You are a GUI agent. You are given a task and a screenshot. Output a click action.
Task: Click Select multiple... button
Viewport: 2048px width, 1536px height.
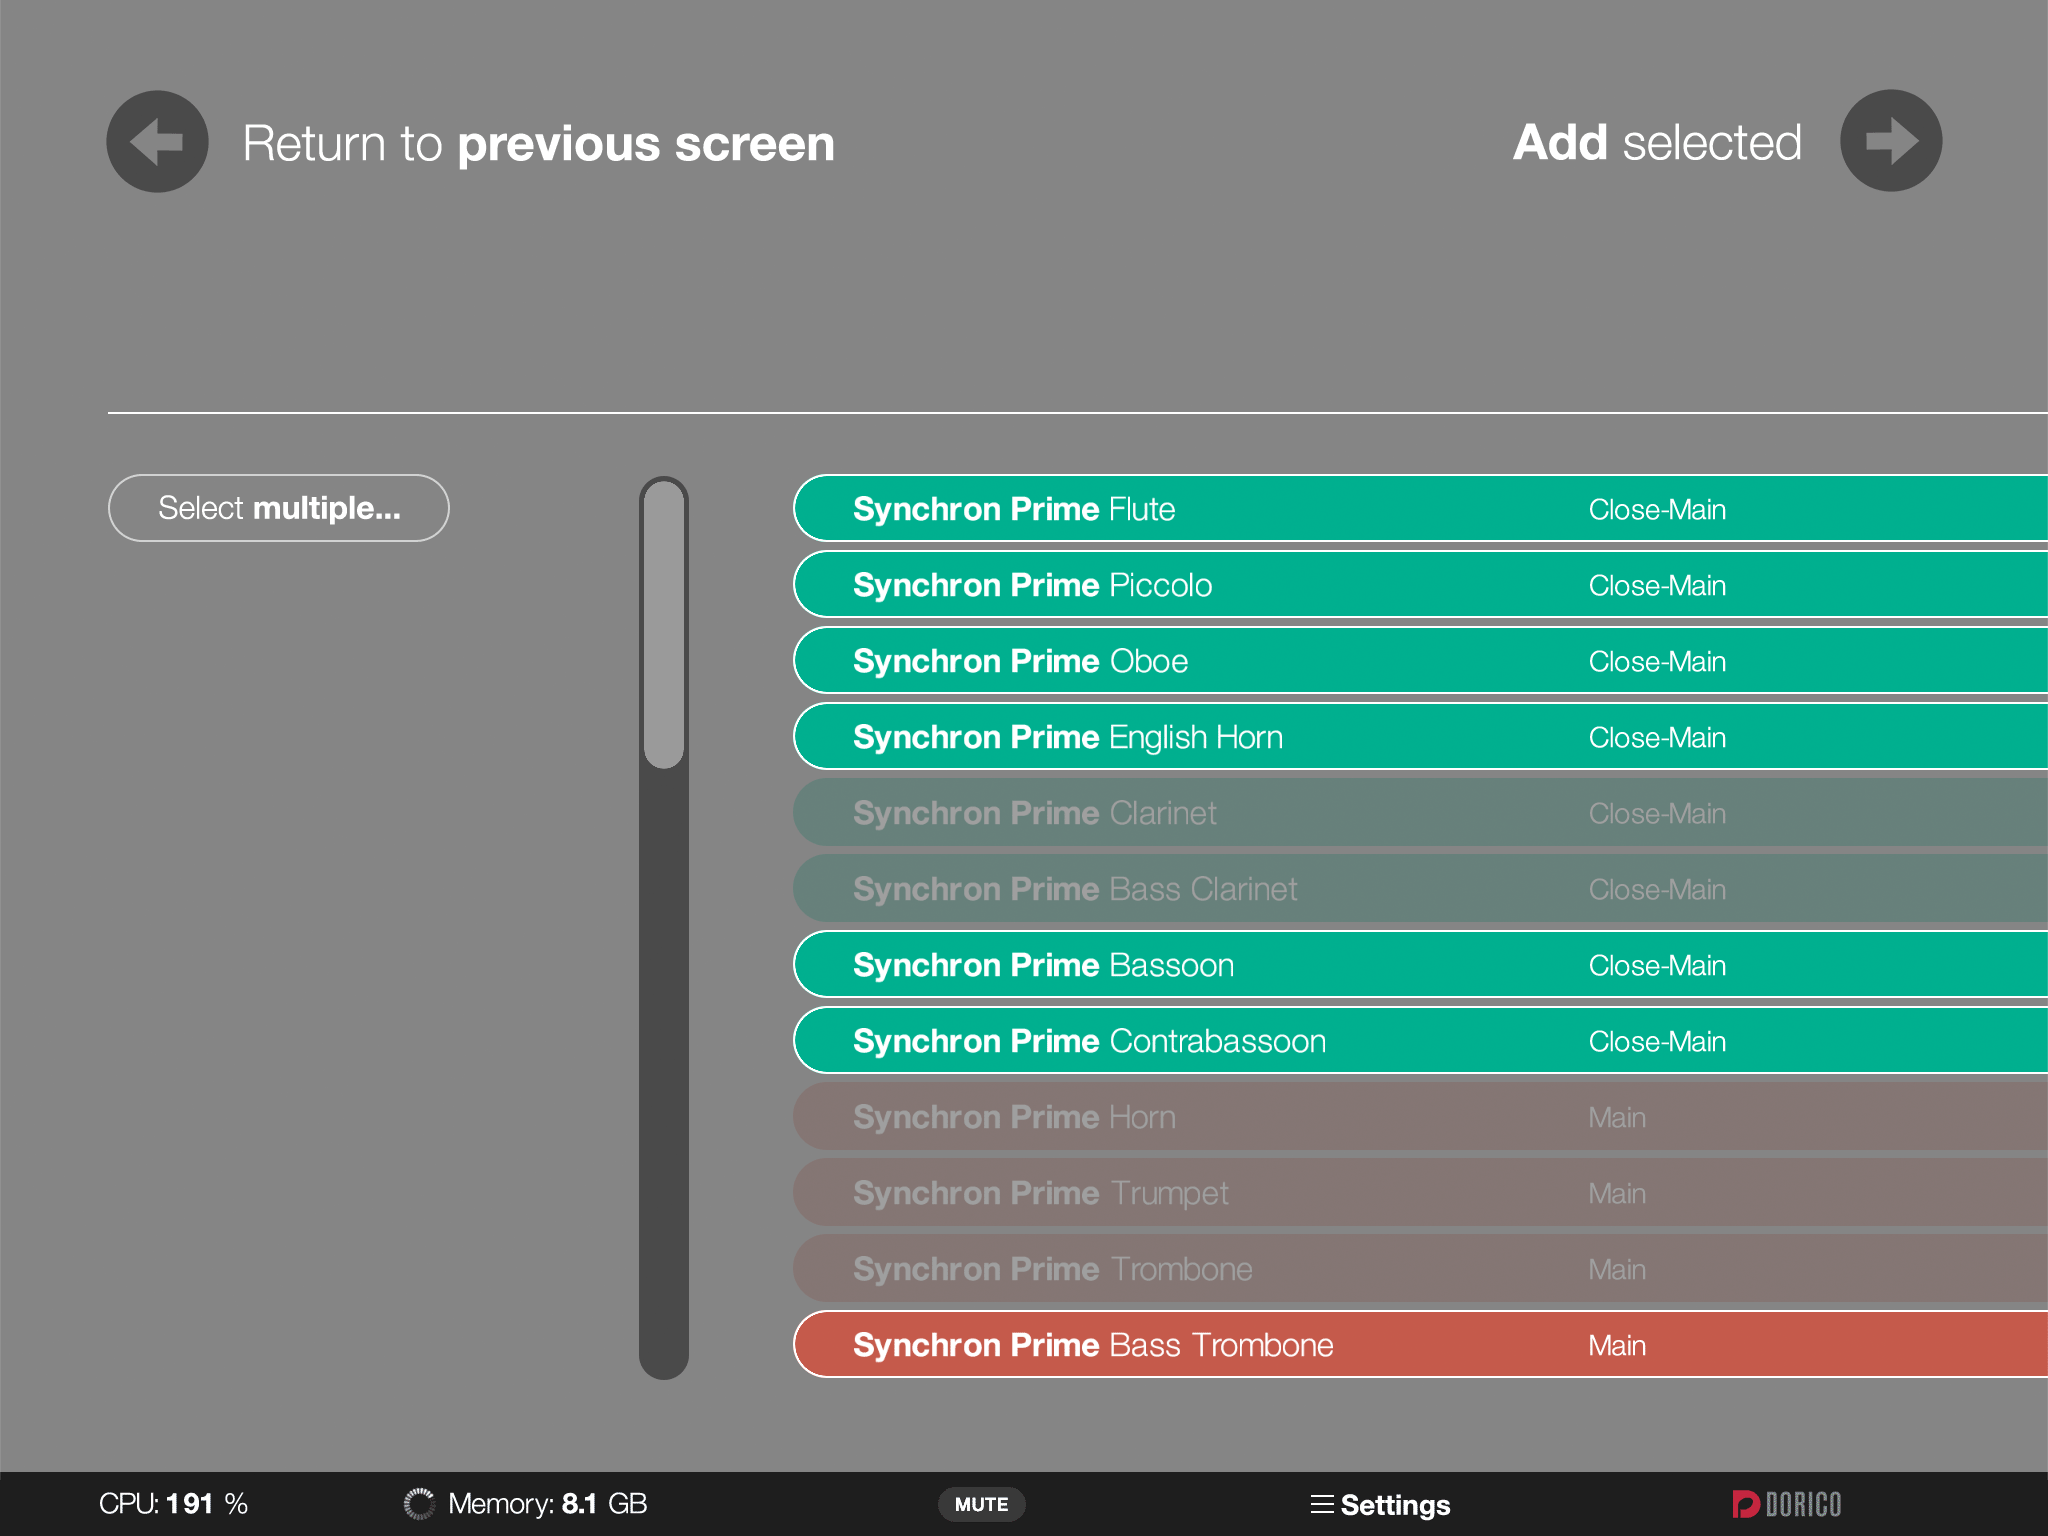point(279,508)
